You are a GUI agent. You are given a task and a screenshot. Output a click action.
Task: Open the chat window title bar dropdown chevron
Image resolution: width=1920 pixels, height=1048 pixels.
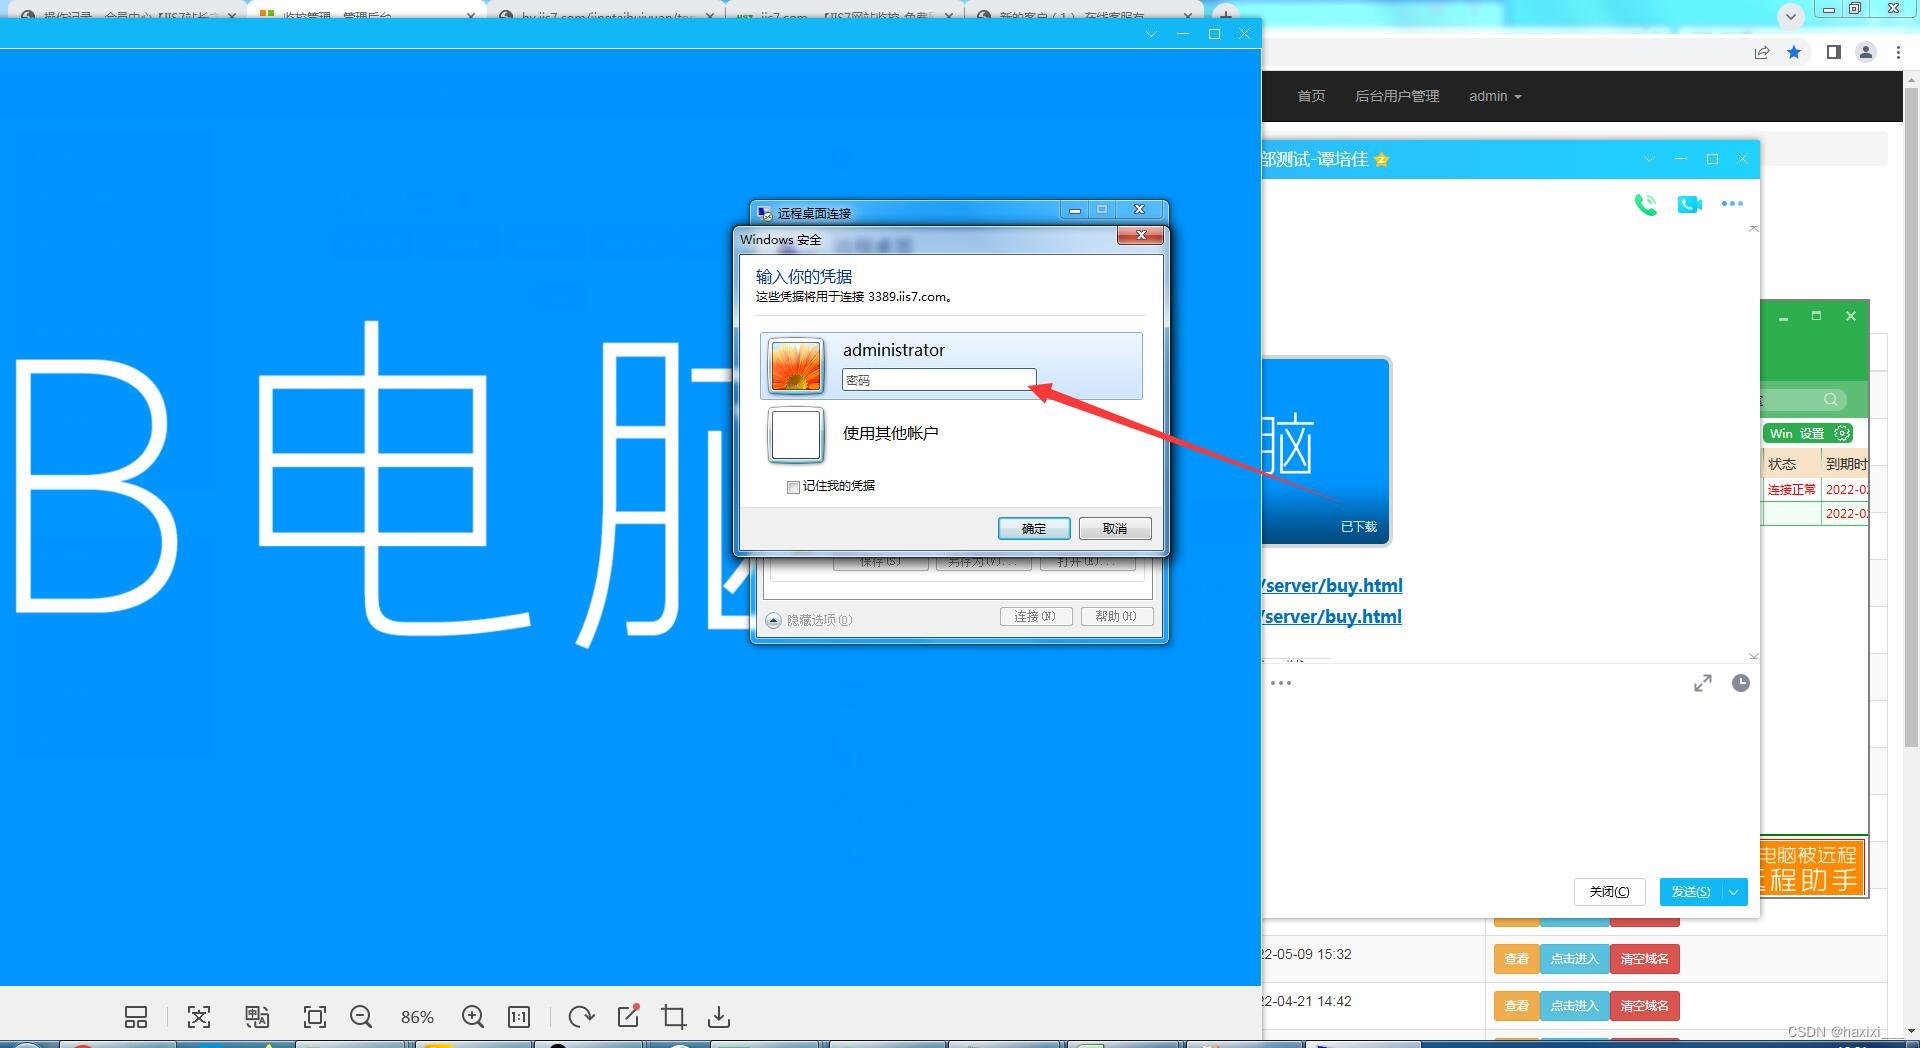click(x=1650, y=159)
